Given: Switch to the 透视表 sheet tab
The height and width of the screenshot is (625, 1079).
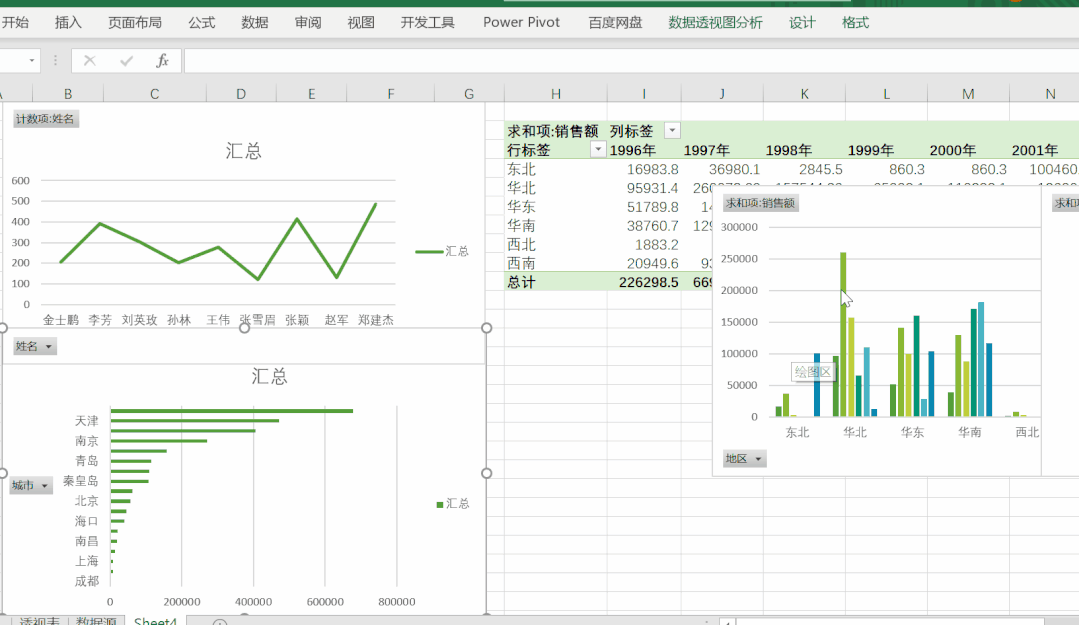Looking at the screenshot, I should coord(38,621).
